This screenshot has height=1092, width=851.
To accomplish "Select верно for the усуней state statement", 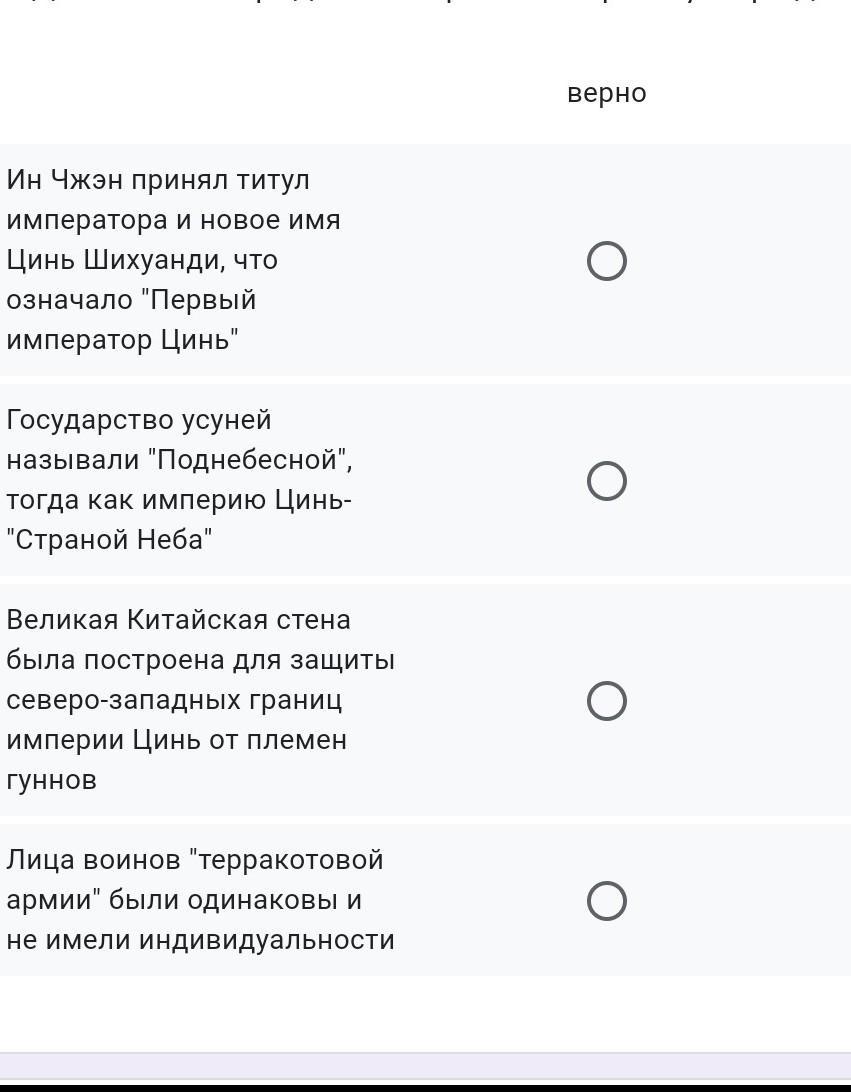I will click(x=606, y=481).
